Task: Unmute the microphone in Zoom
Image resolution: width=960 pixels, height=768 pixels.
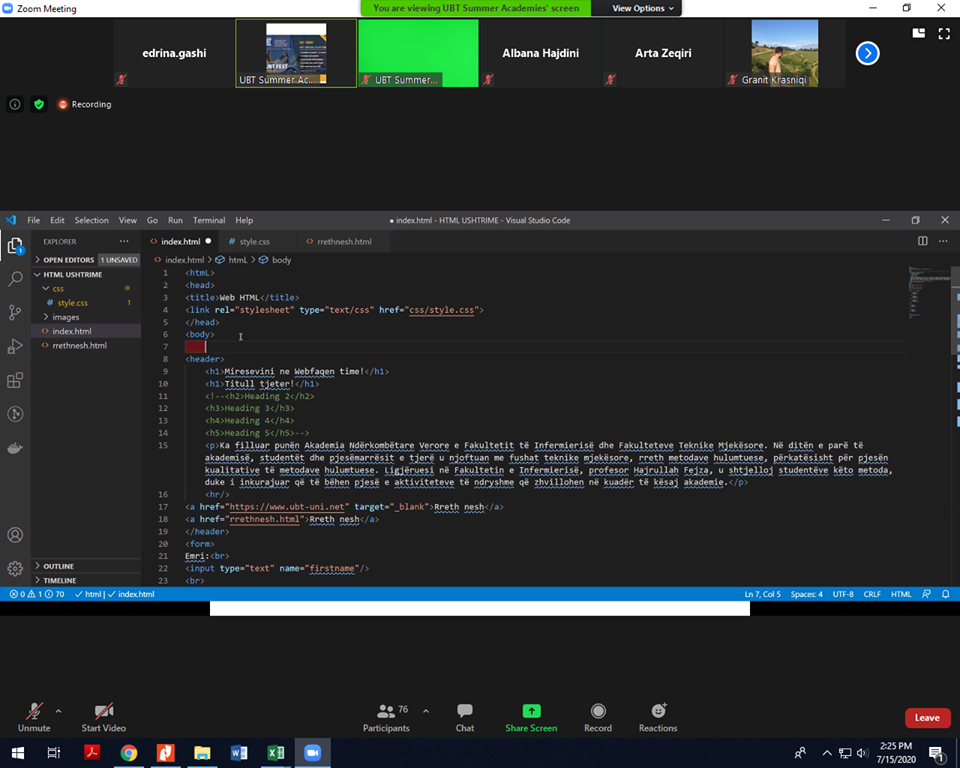Action: tap(33, 717)
